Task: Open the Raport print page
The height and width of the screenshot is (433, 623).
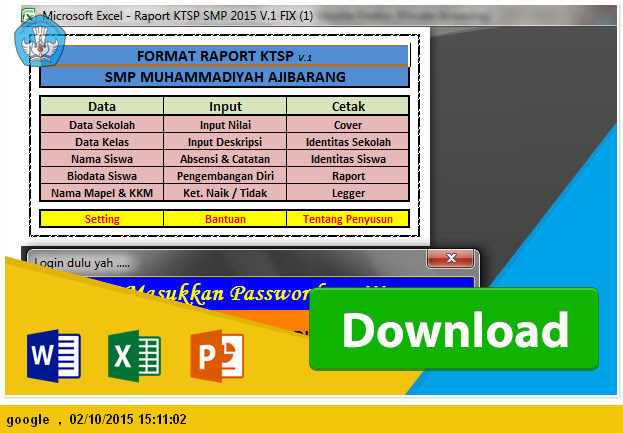Action: tap(348, 176)
